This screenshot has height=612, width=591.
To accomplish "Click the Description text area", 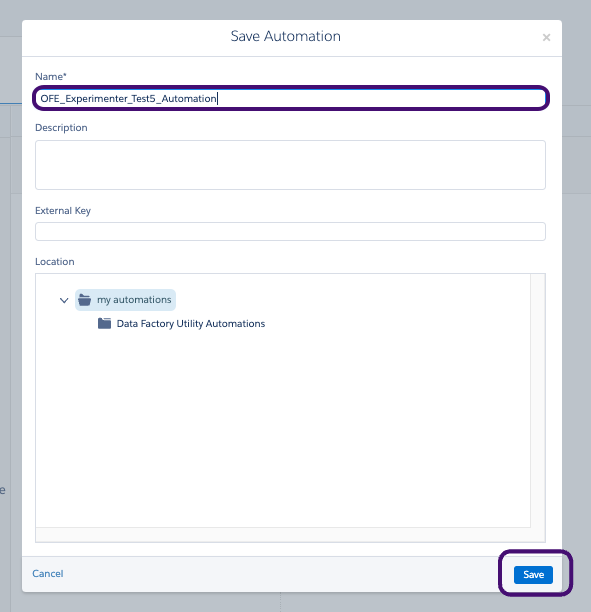I will click(290, 165).
